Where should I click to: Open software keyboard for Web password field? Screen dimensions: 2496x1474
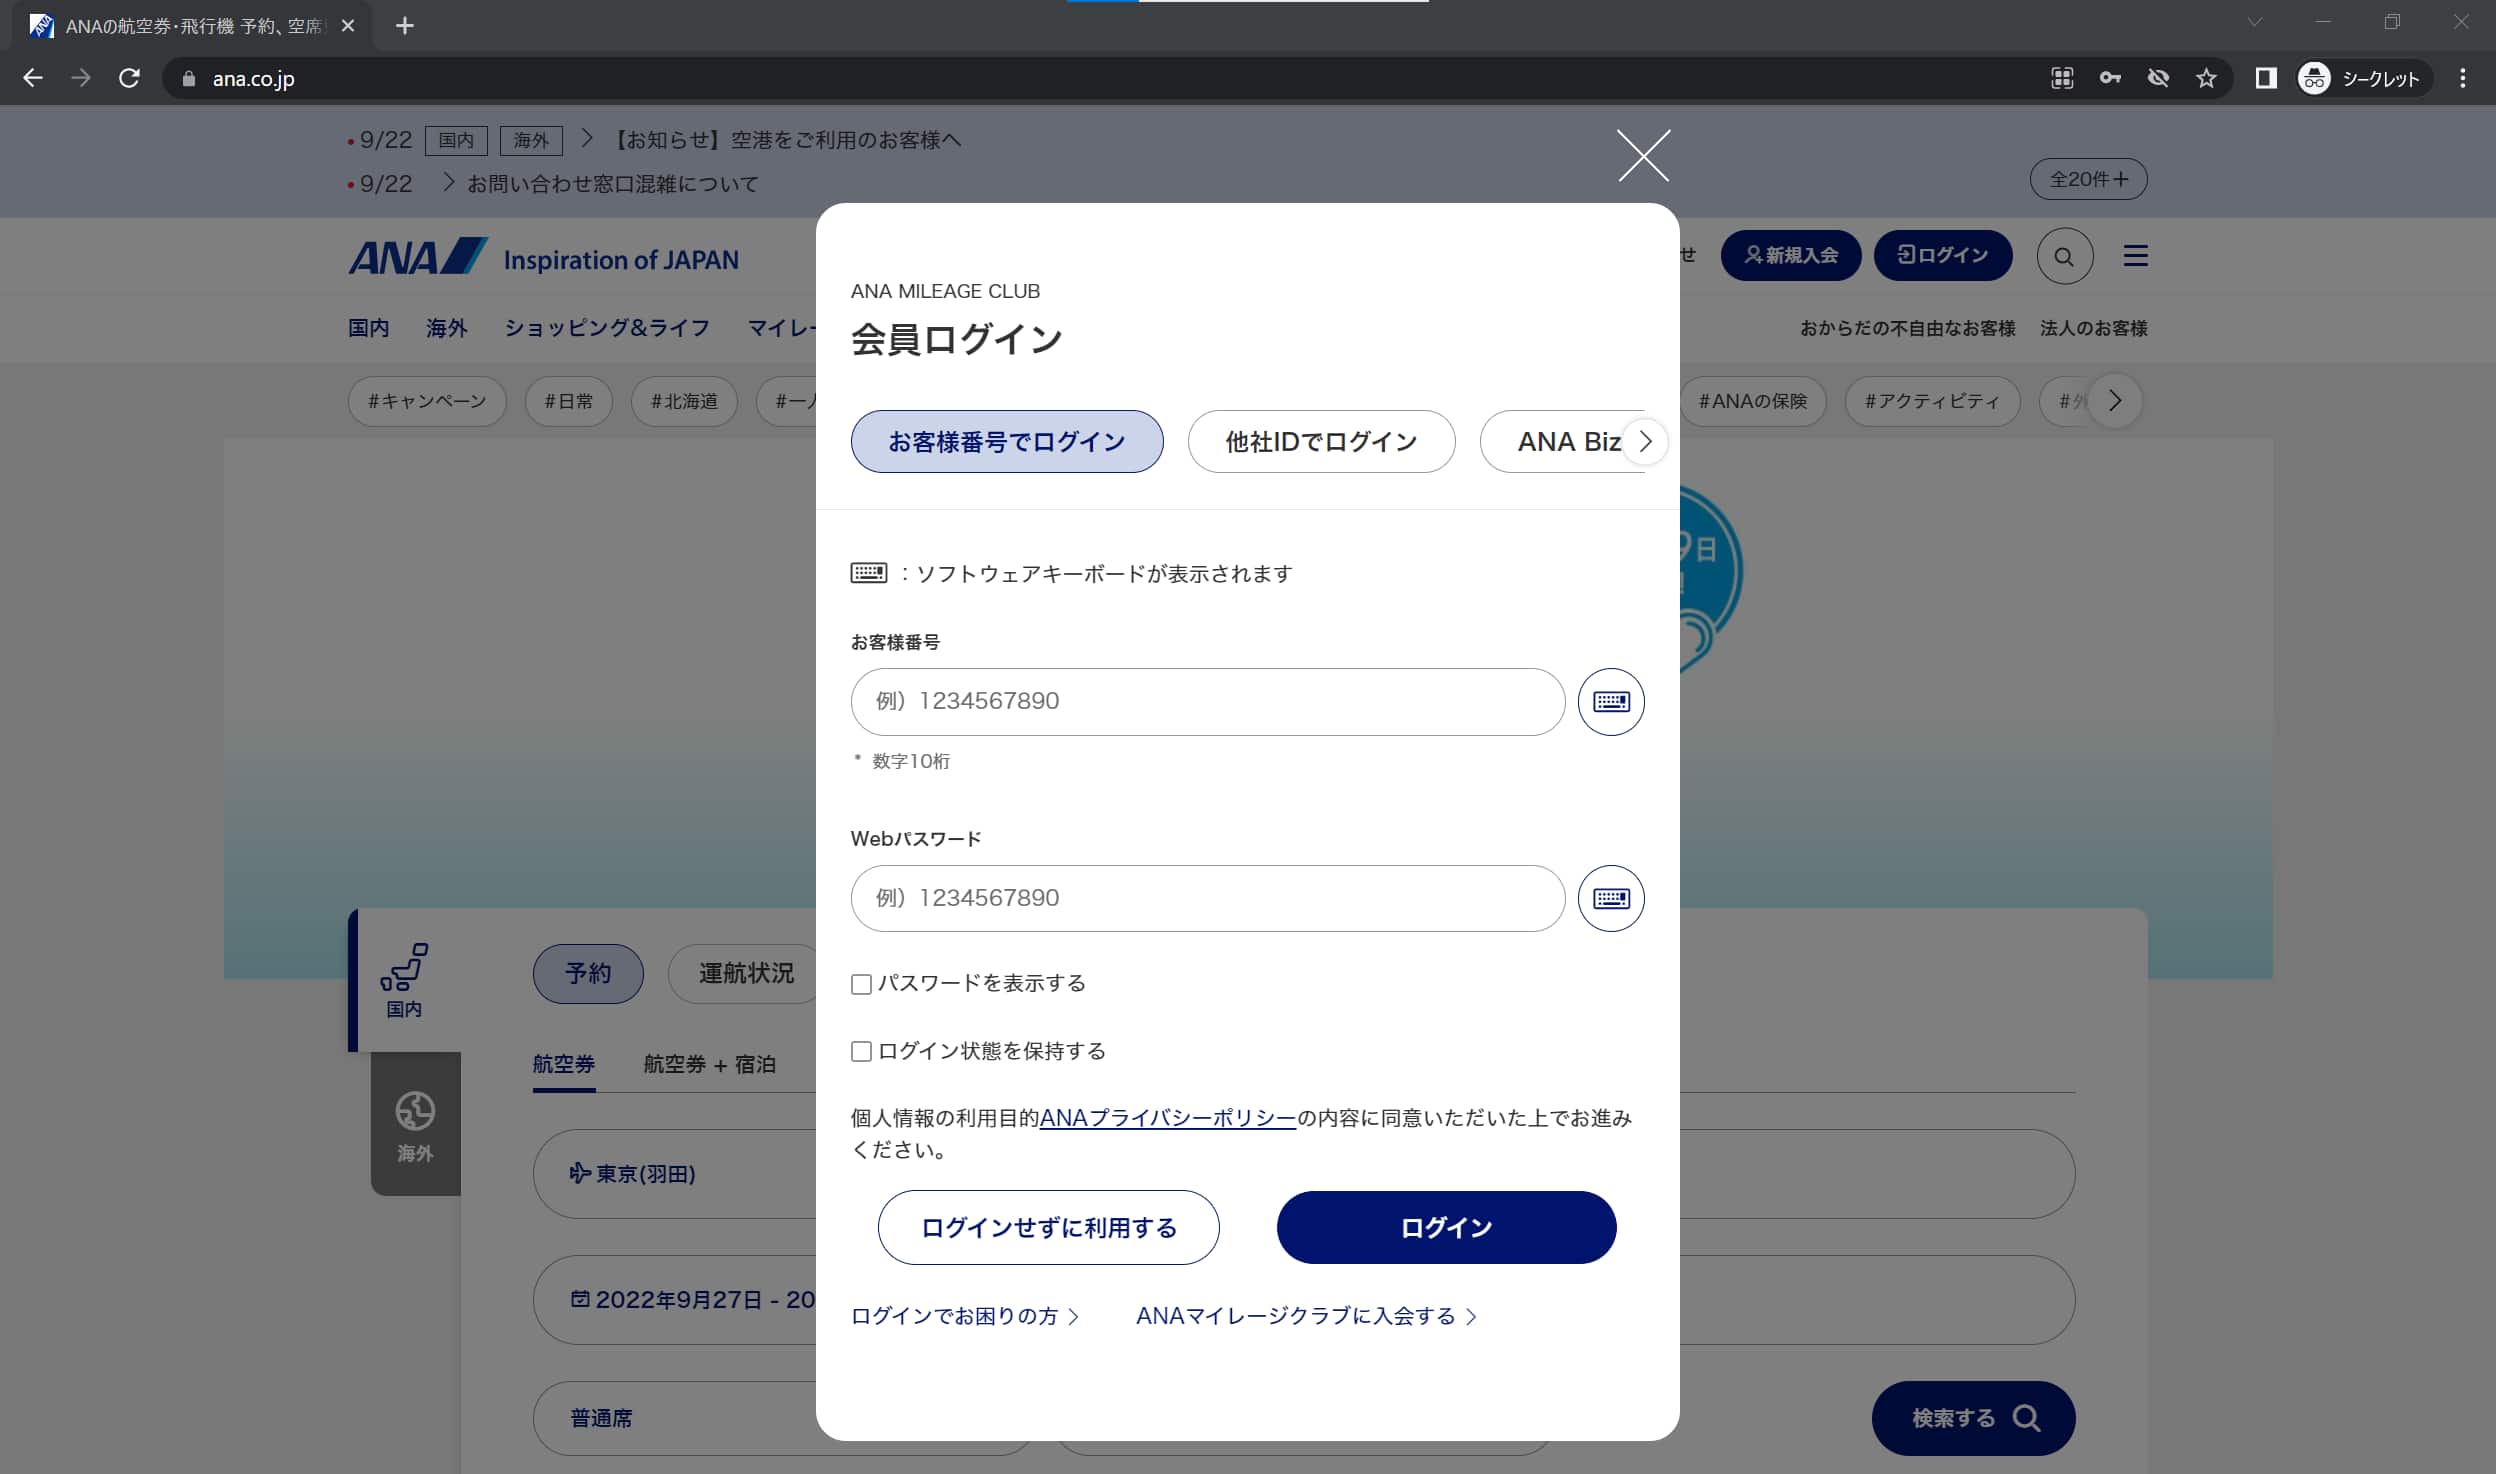click(1610, 898)
